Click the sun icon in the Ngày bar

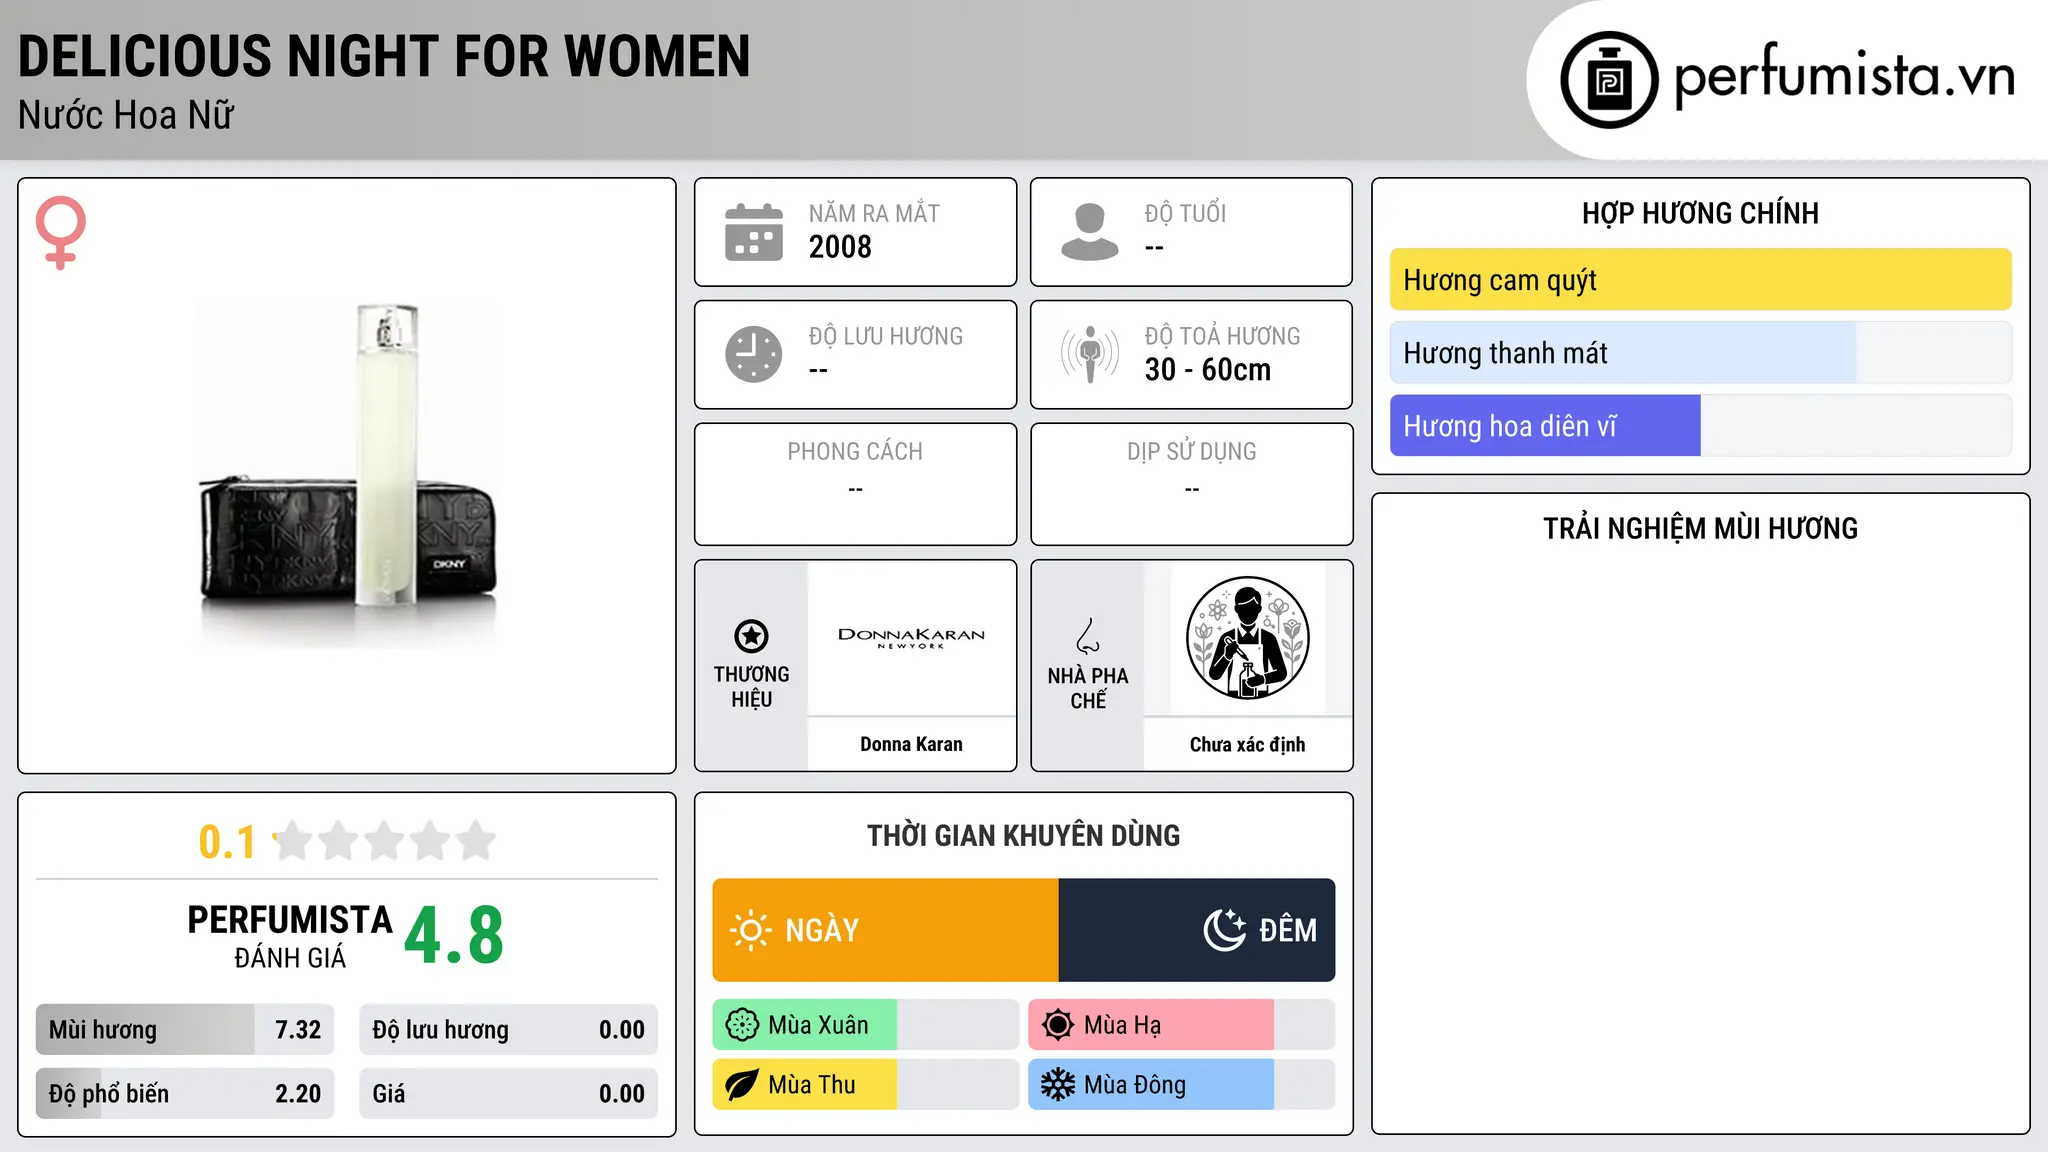[750, 930]
